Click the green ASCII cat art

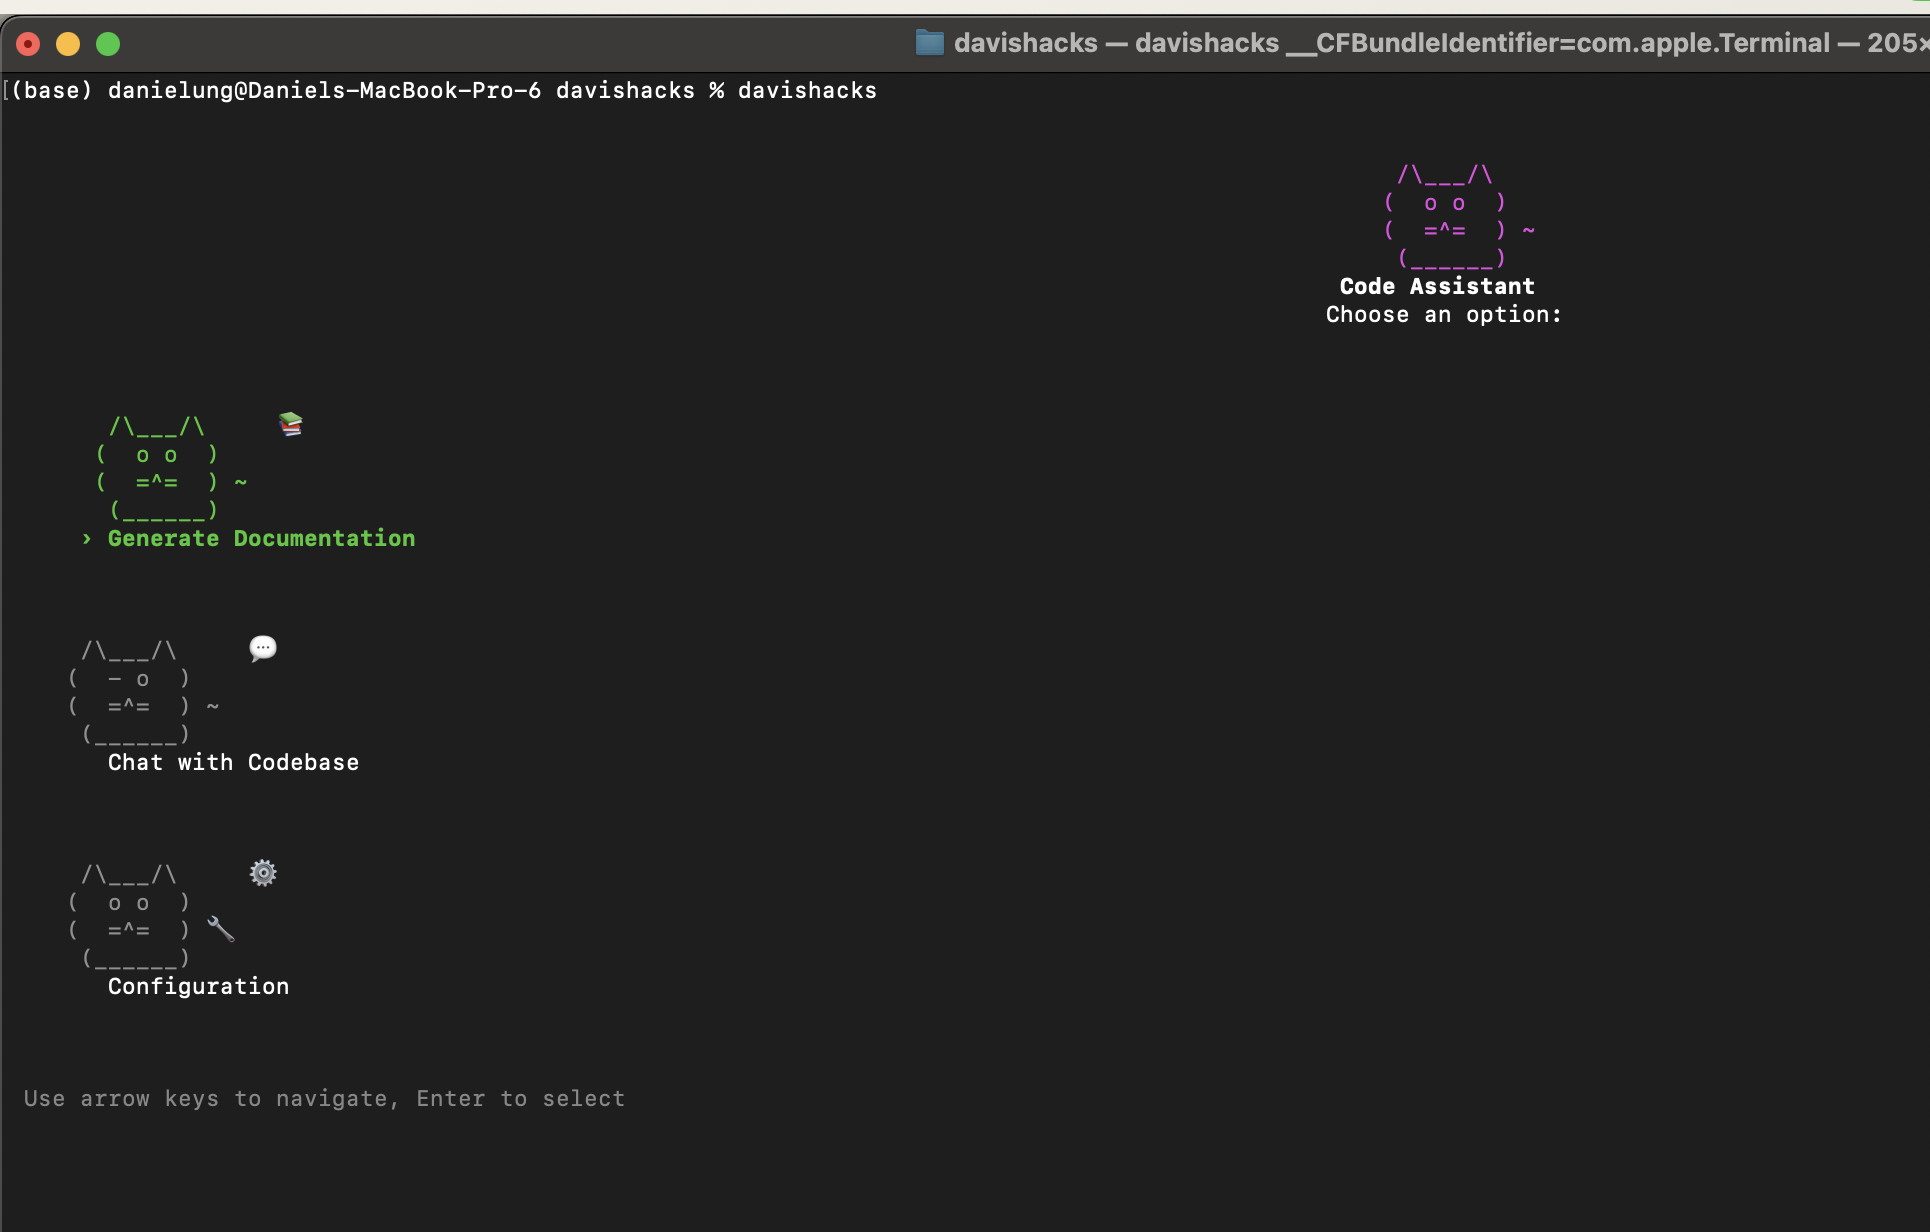click(158, 468)
